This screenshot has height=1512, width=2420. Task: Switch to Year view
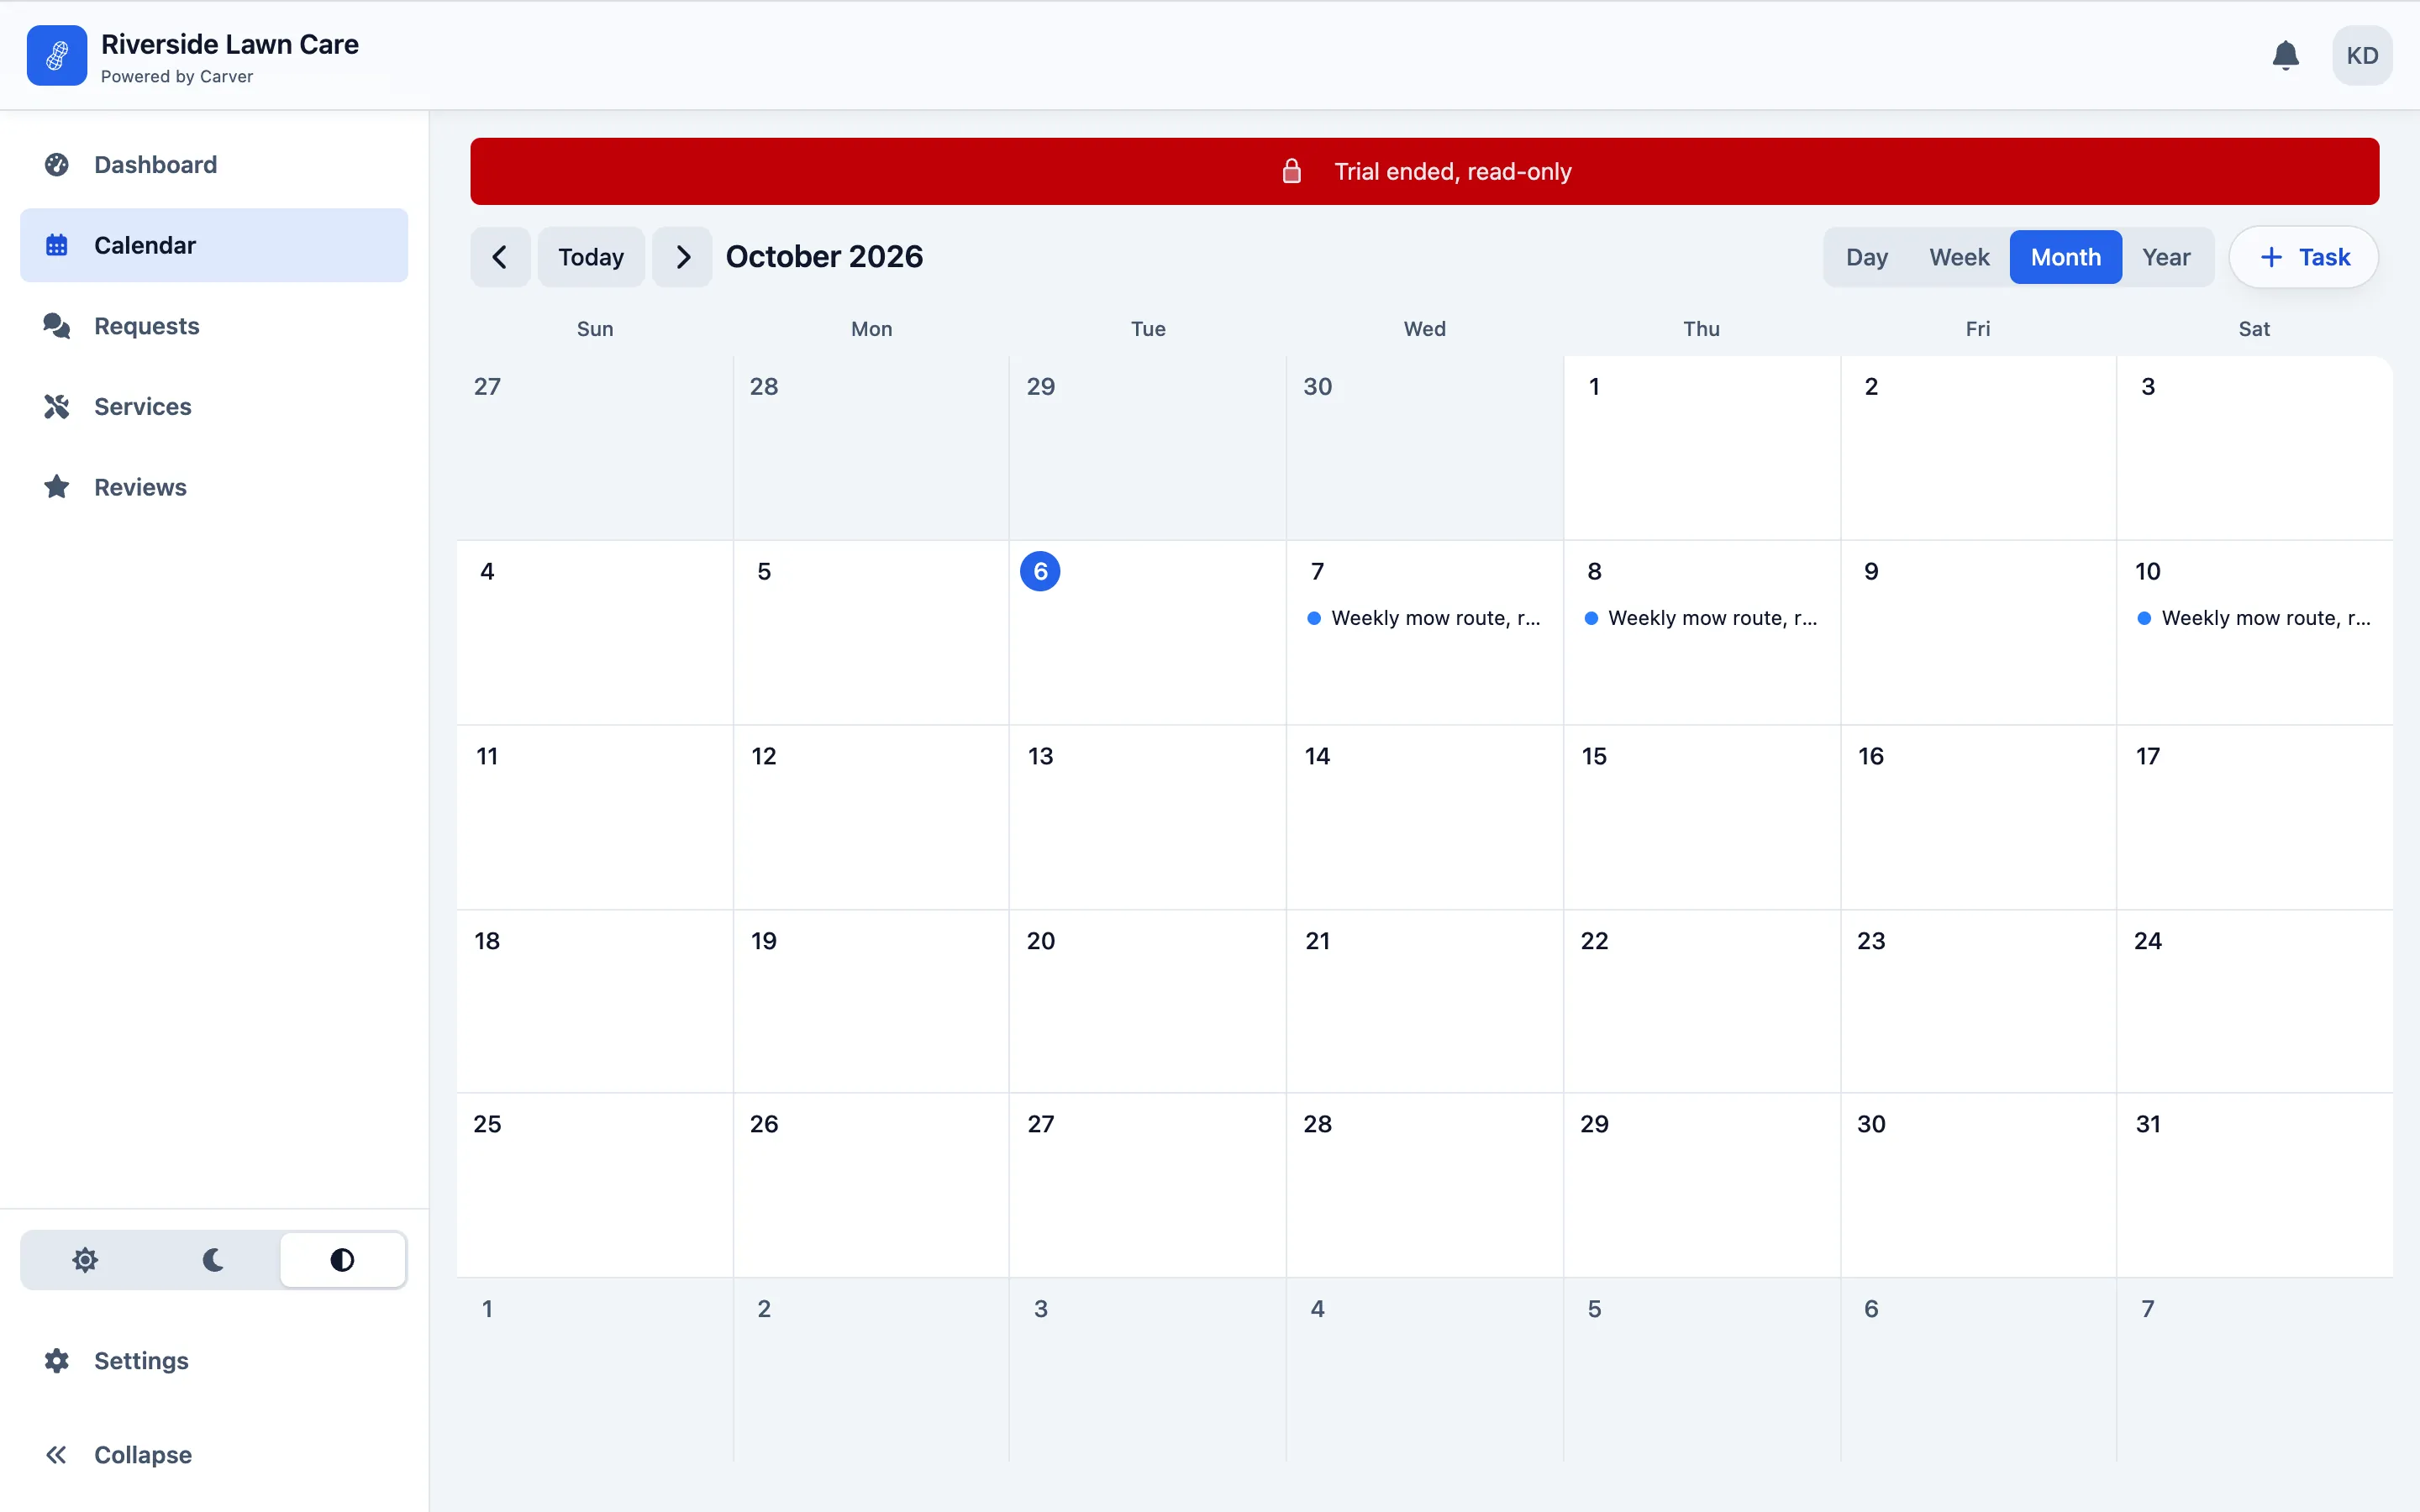tap(2166, 257)
